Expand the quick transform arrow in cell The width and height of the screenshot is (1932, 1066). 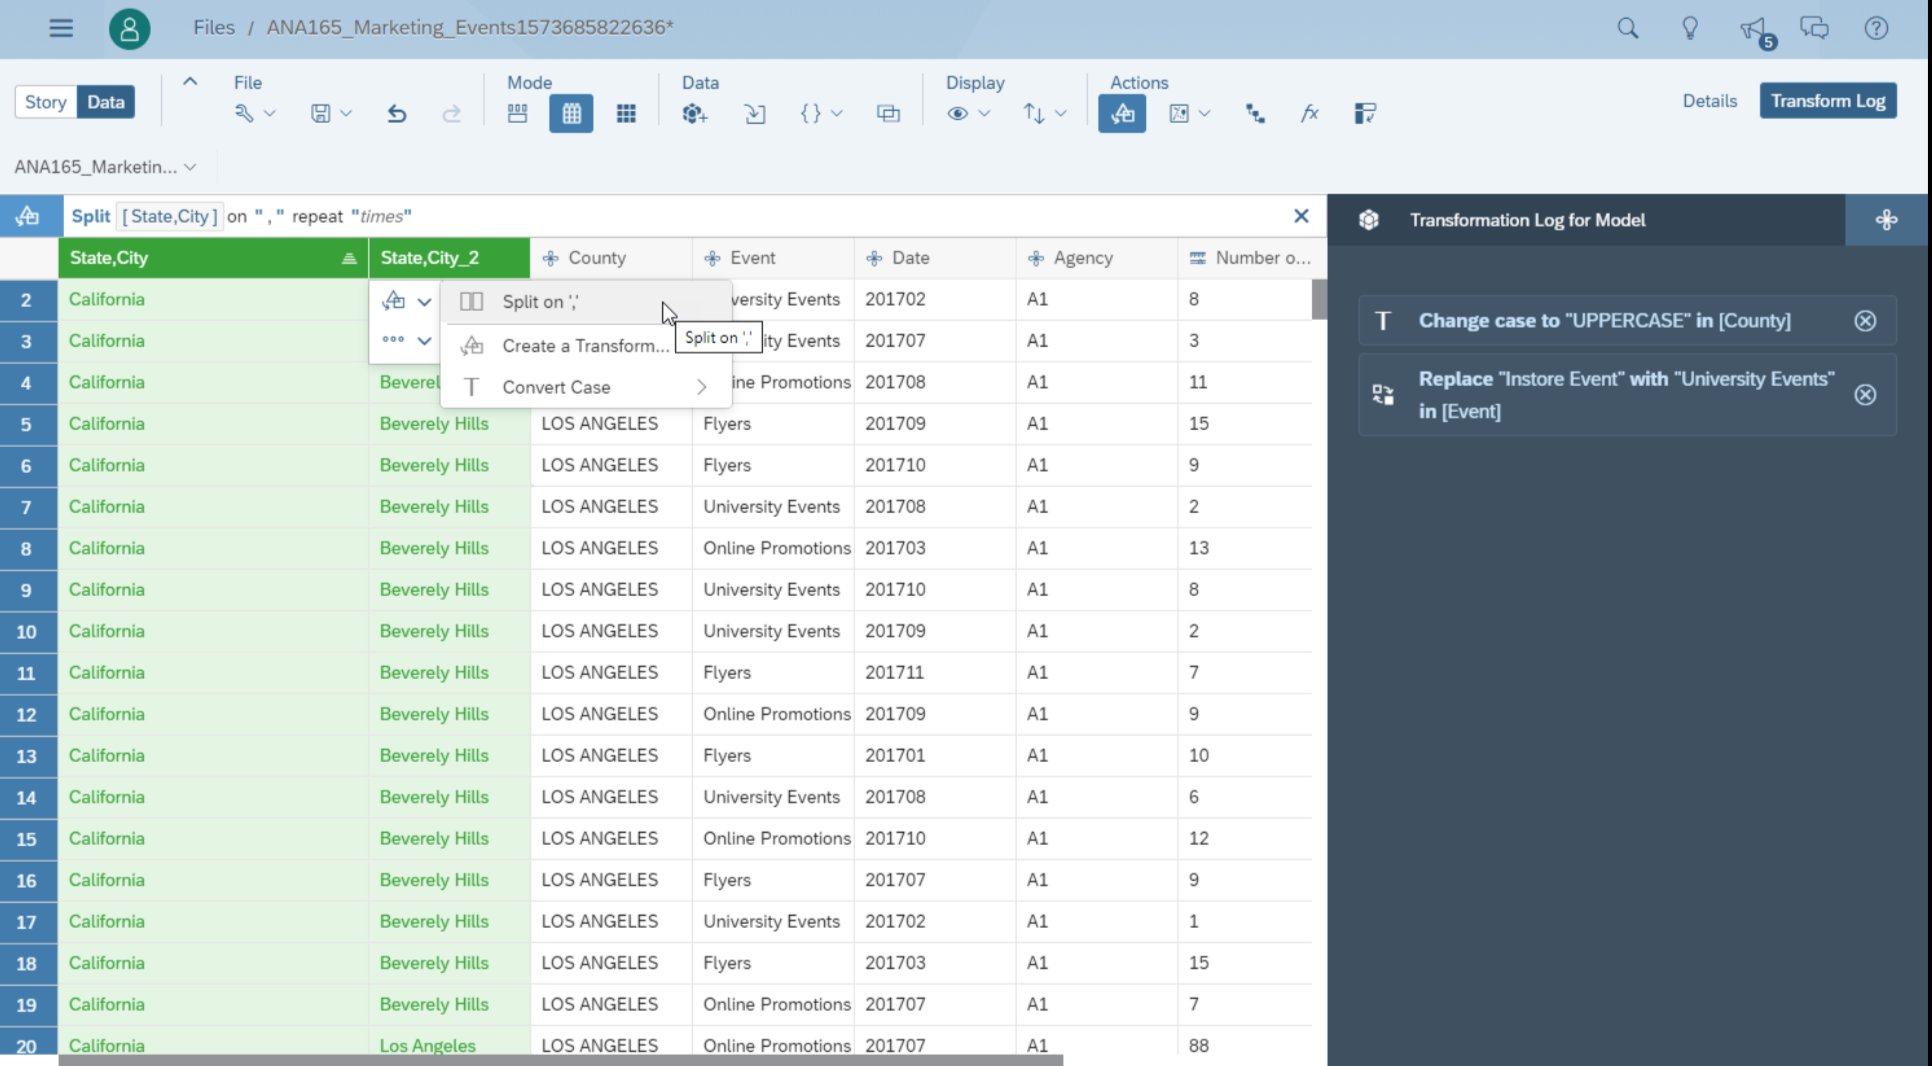click(x=424, y=301)
